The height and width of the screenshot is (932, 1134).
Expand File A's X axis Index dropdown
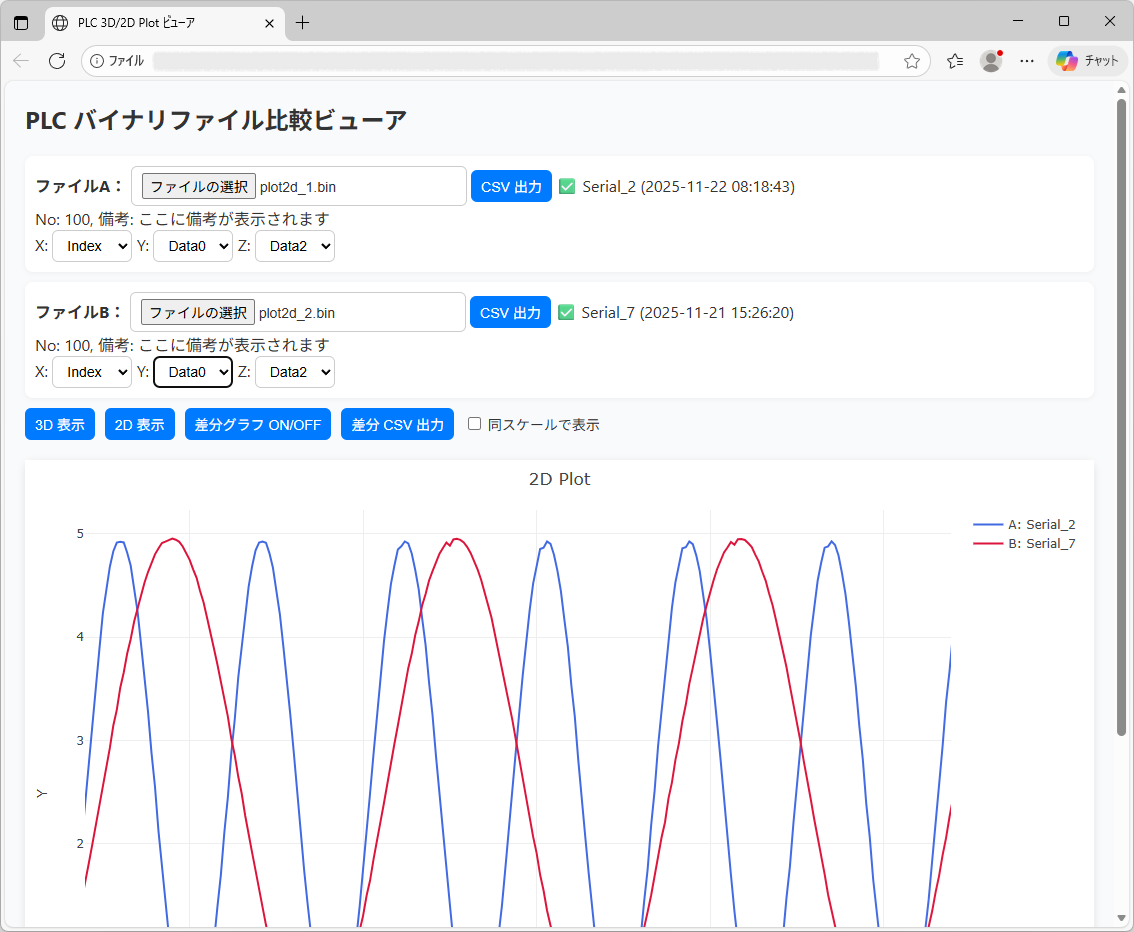tap(92, 246)
